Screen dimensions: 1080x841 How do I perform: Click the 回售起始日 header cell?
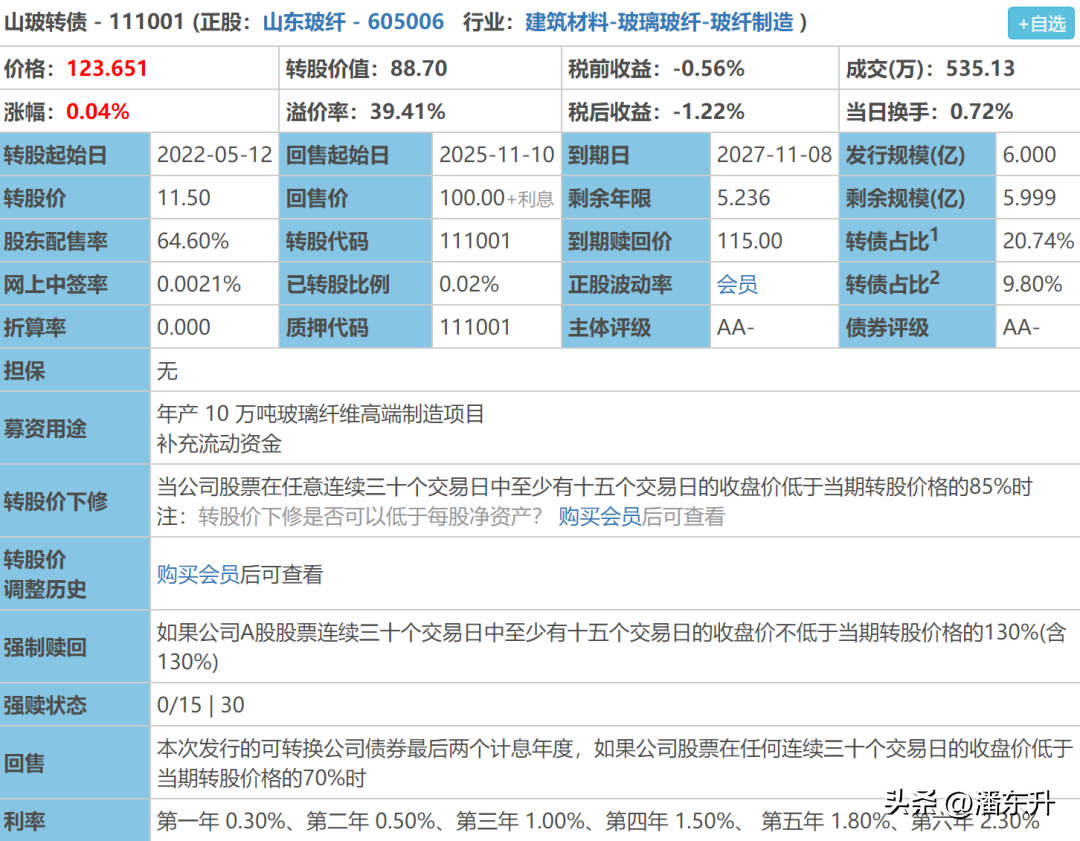356,154
